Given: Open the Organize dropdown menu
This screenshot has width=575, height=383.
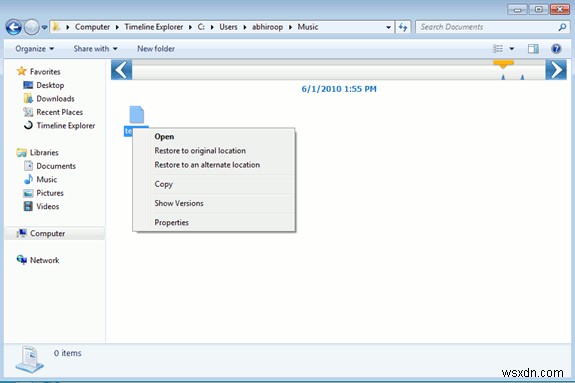Looking at the screenshot, I should coord(34,49).
